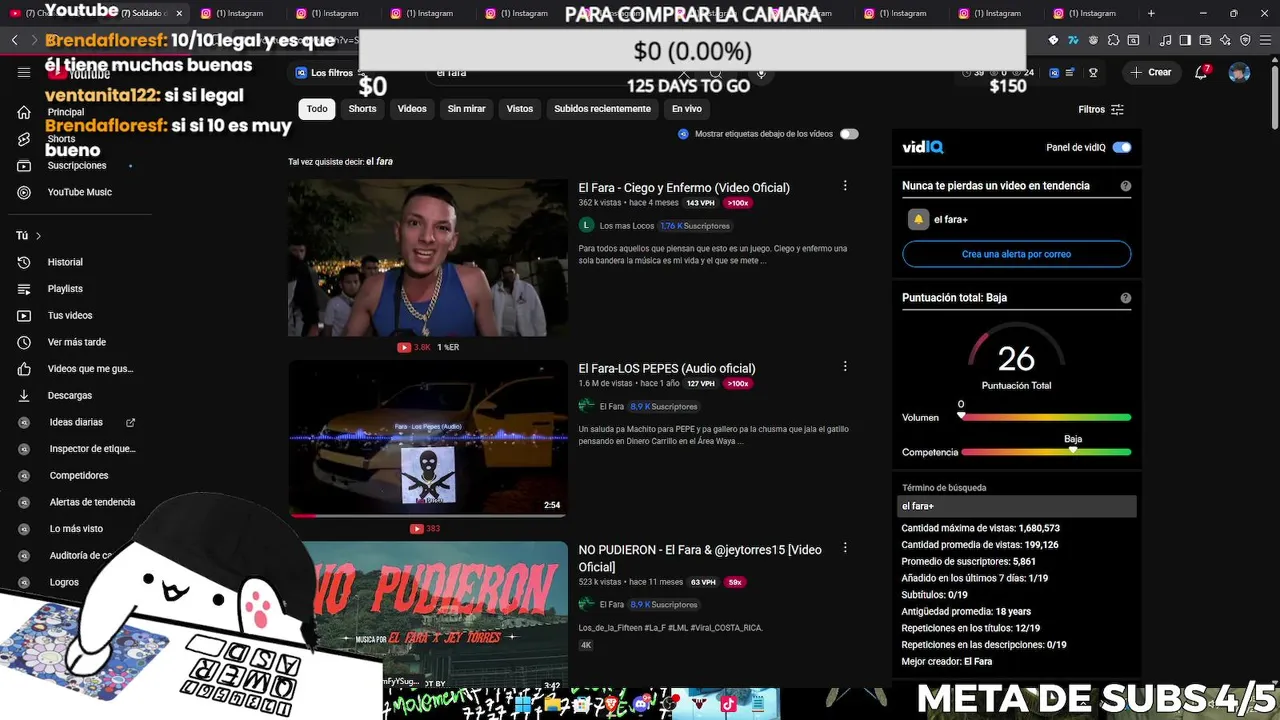Go to Suscripciones
The image size is (1280, 720).
click(76, 165)
